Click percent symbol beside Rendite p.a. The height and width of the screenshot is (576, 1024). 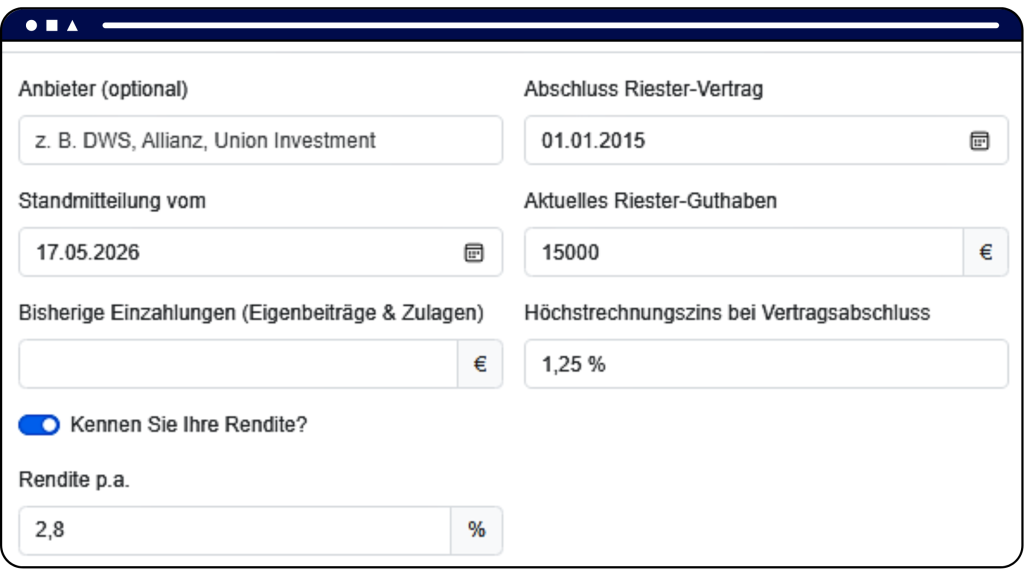(x=477, y=530)
